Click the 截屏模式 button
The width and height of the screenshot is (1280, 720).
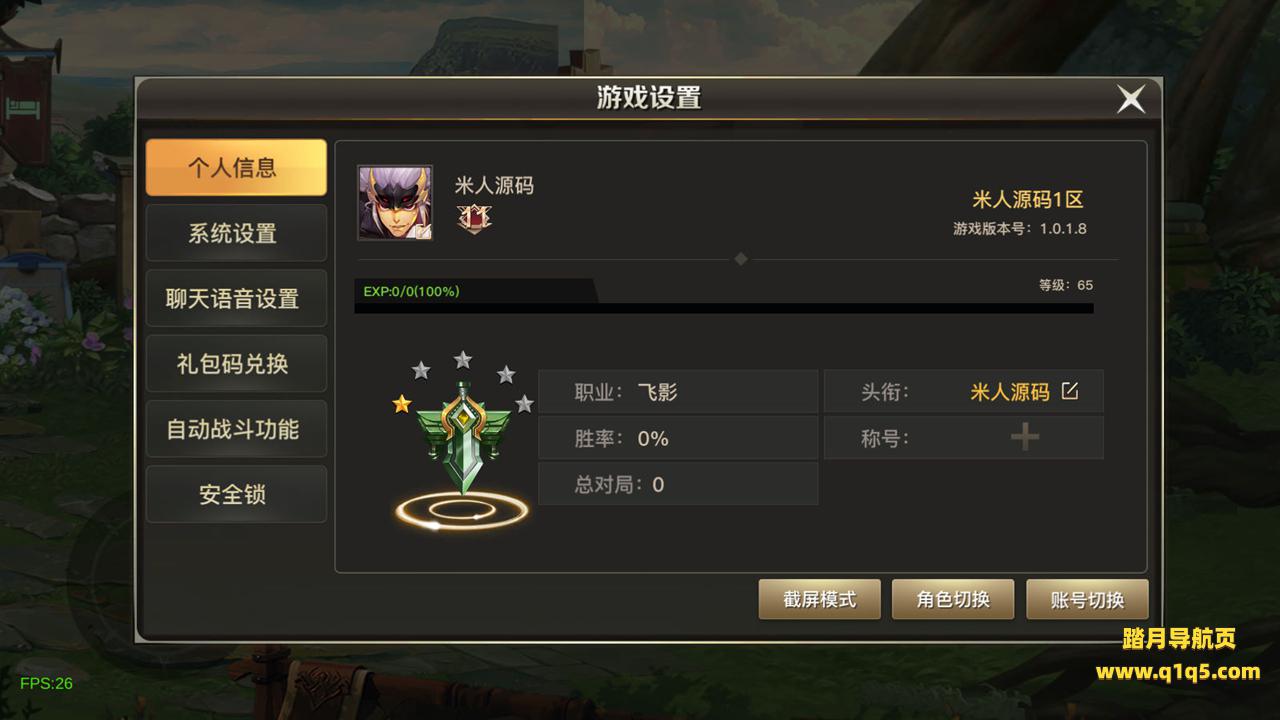820,599
